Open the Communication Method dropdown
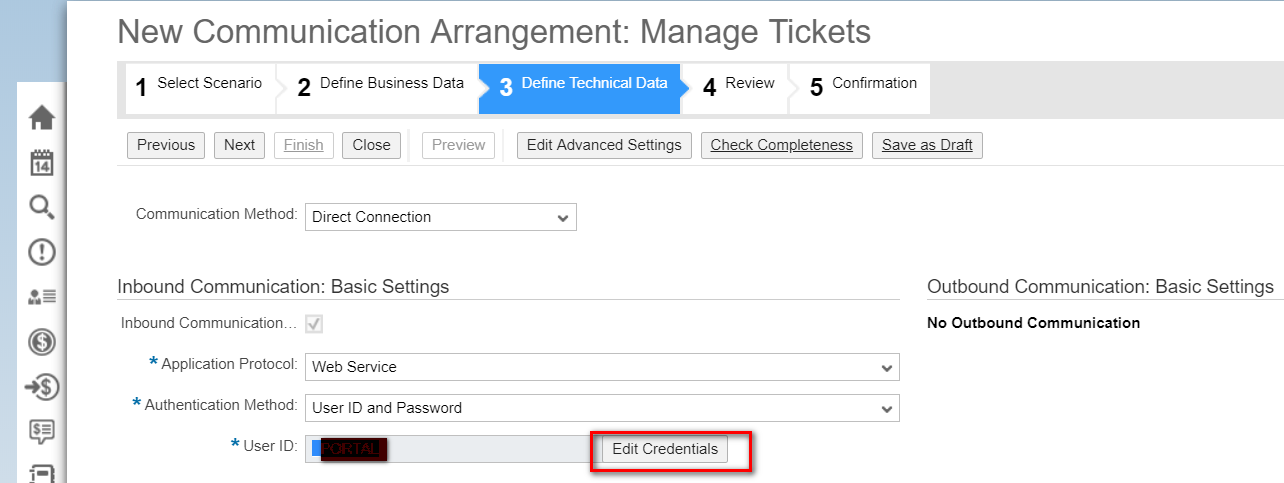This screenshot has height=483, width=1284. (441, 217)
